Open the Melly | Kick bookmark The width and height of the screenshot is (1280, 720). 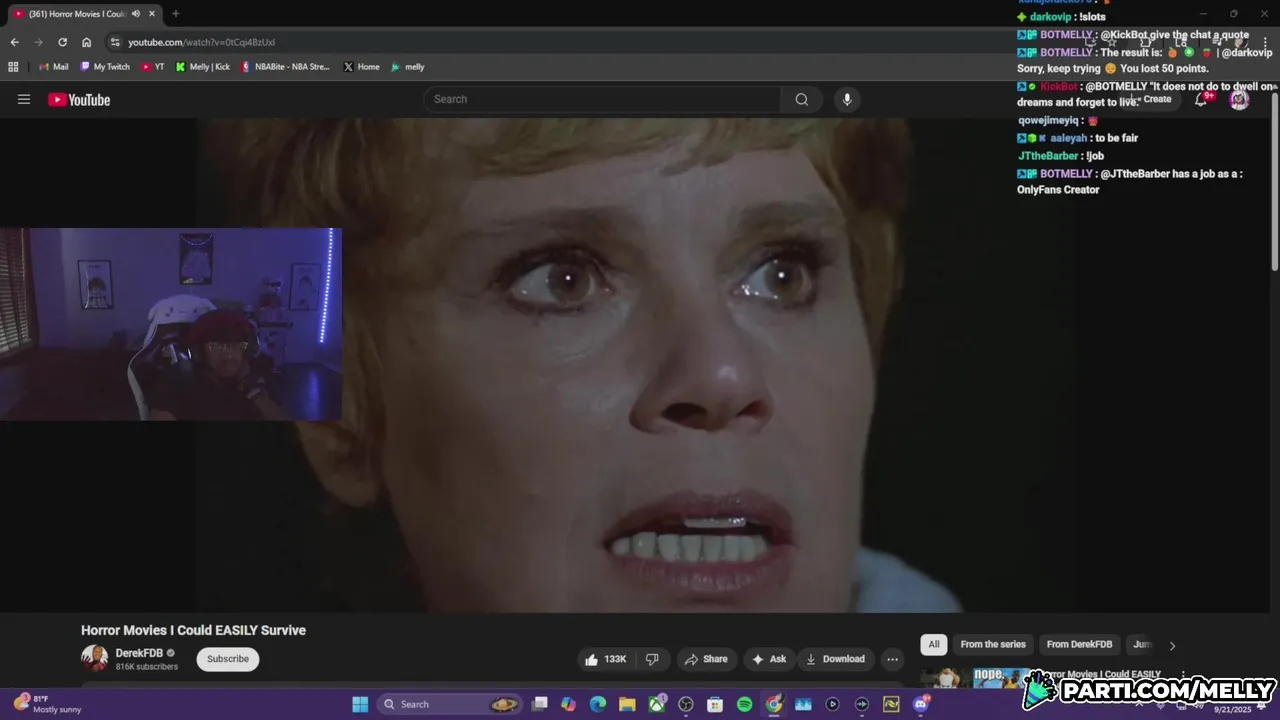(202, 67)
